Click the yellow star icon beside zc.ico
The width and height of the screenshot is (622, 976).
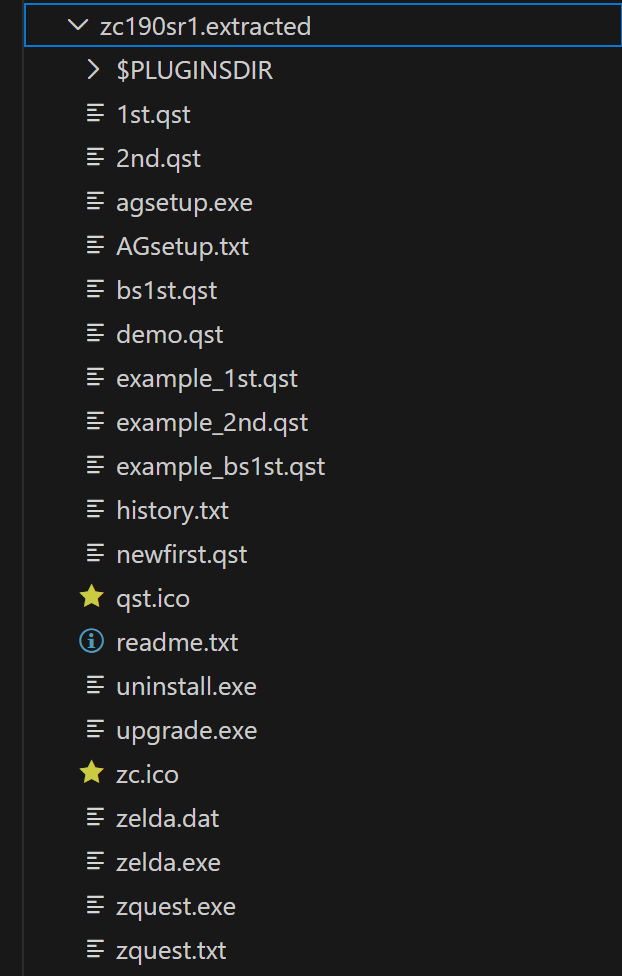pyautogui.click(x=92, y=773)
